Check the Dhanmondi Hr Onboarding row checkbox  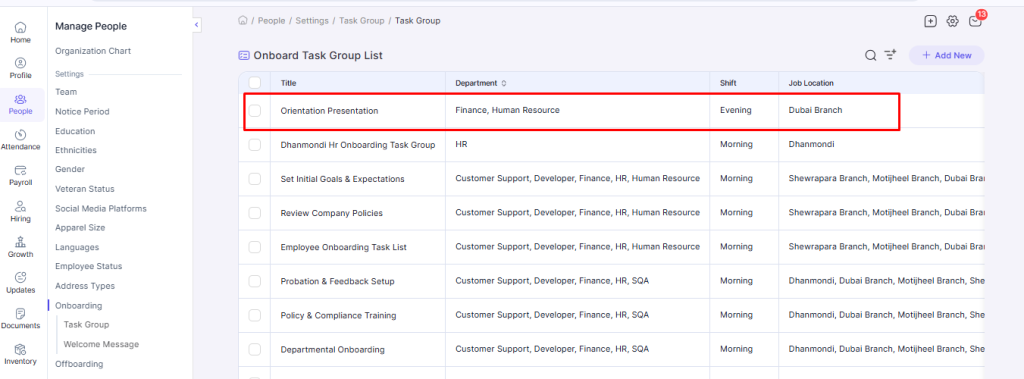pos(255,144)
